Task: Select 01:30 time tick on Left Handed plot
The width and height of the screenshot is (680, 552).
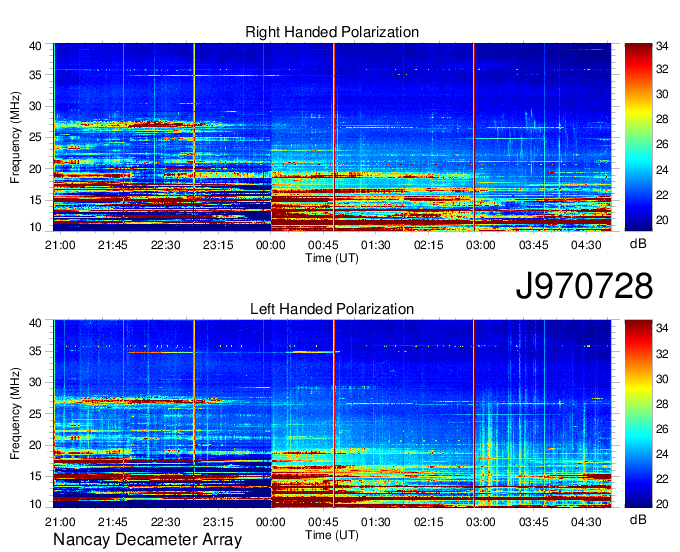Action: 376,522
